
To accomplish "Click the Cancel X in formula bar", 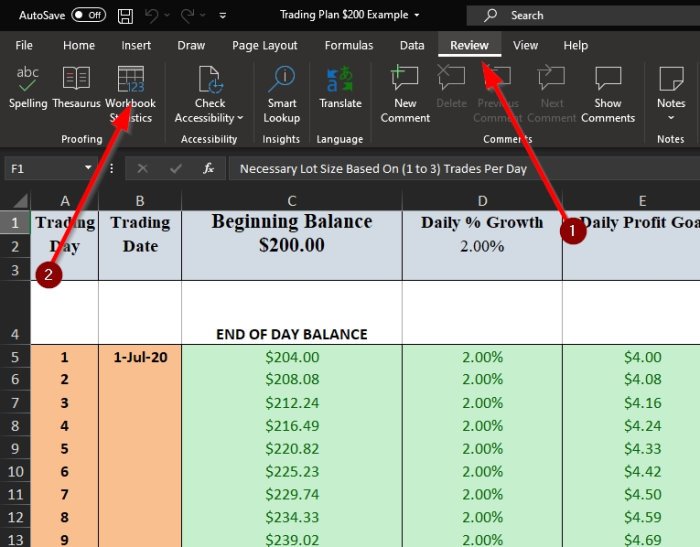I will pyautogui.click(x=142, y=169).
